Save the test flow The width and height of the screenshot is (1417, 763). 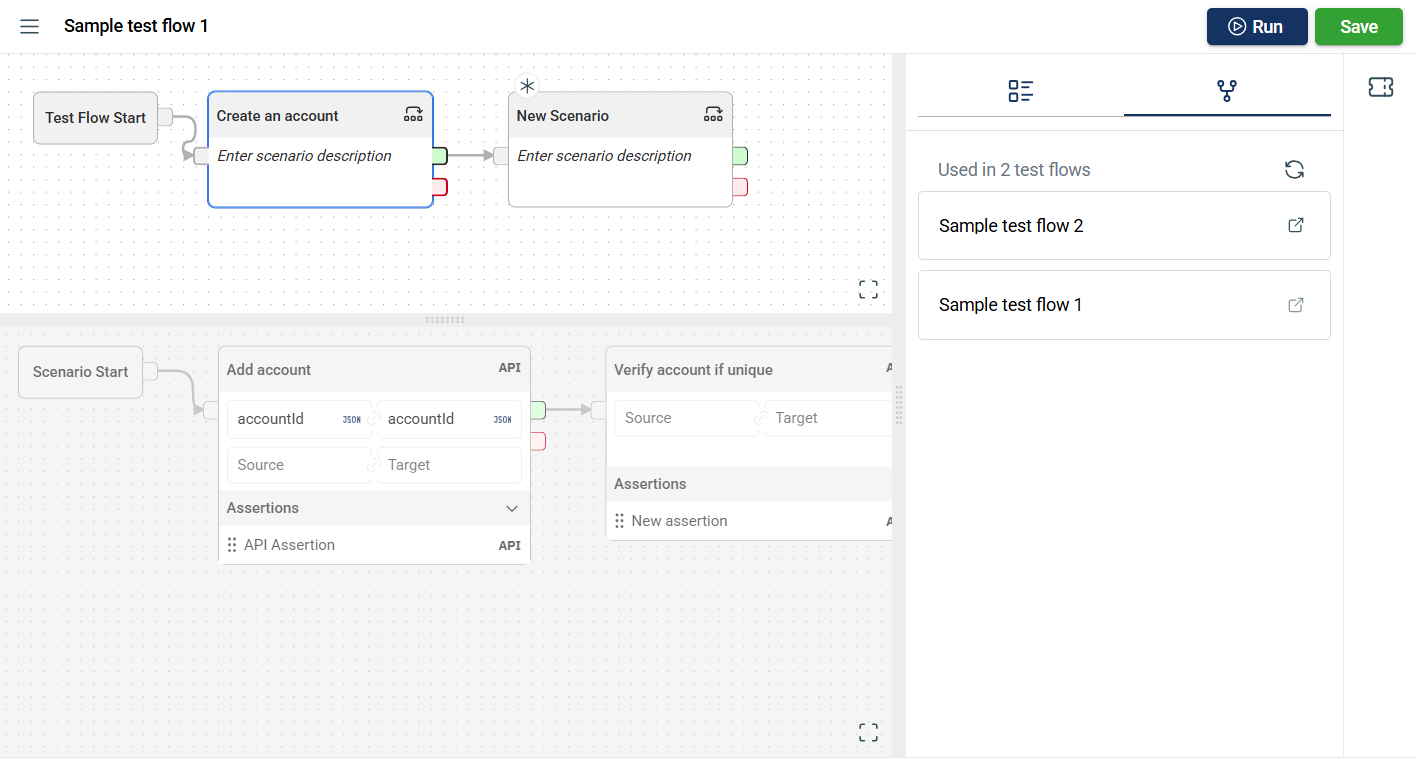click(1358, 27)
